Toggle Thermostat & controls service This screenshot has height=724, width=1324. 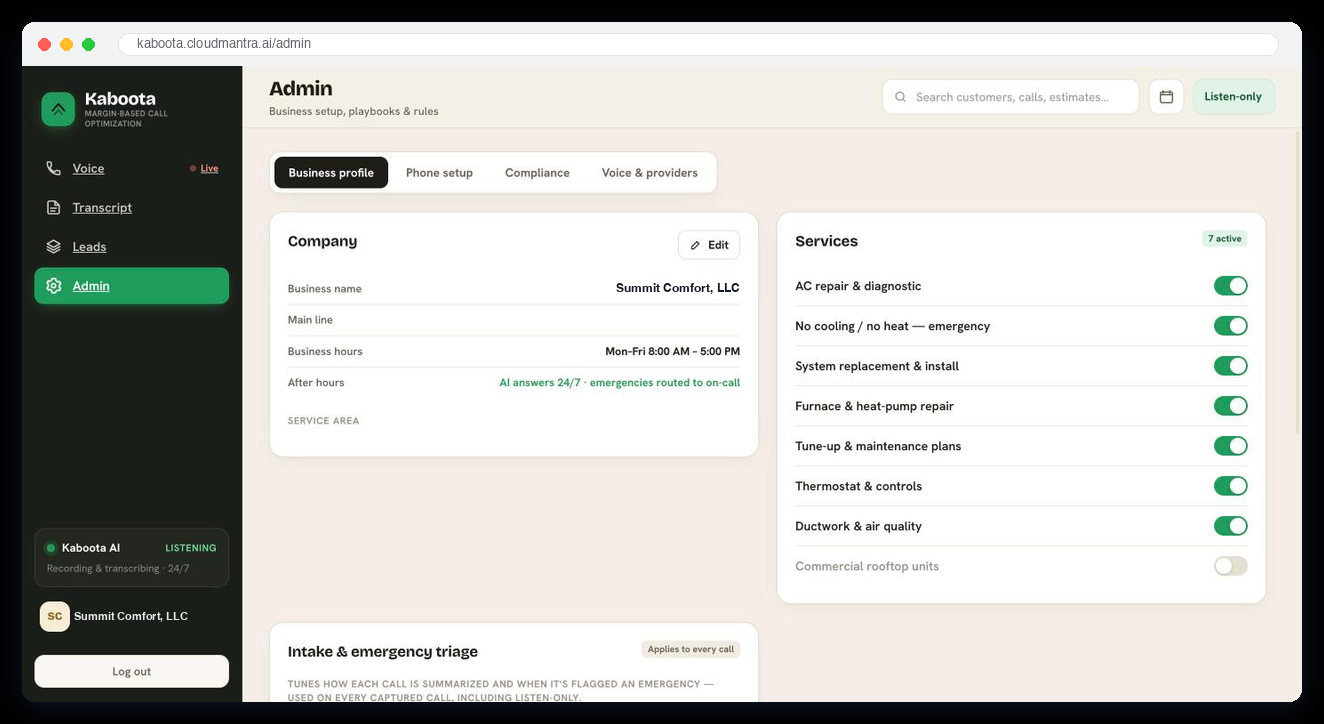point(1230,486)
